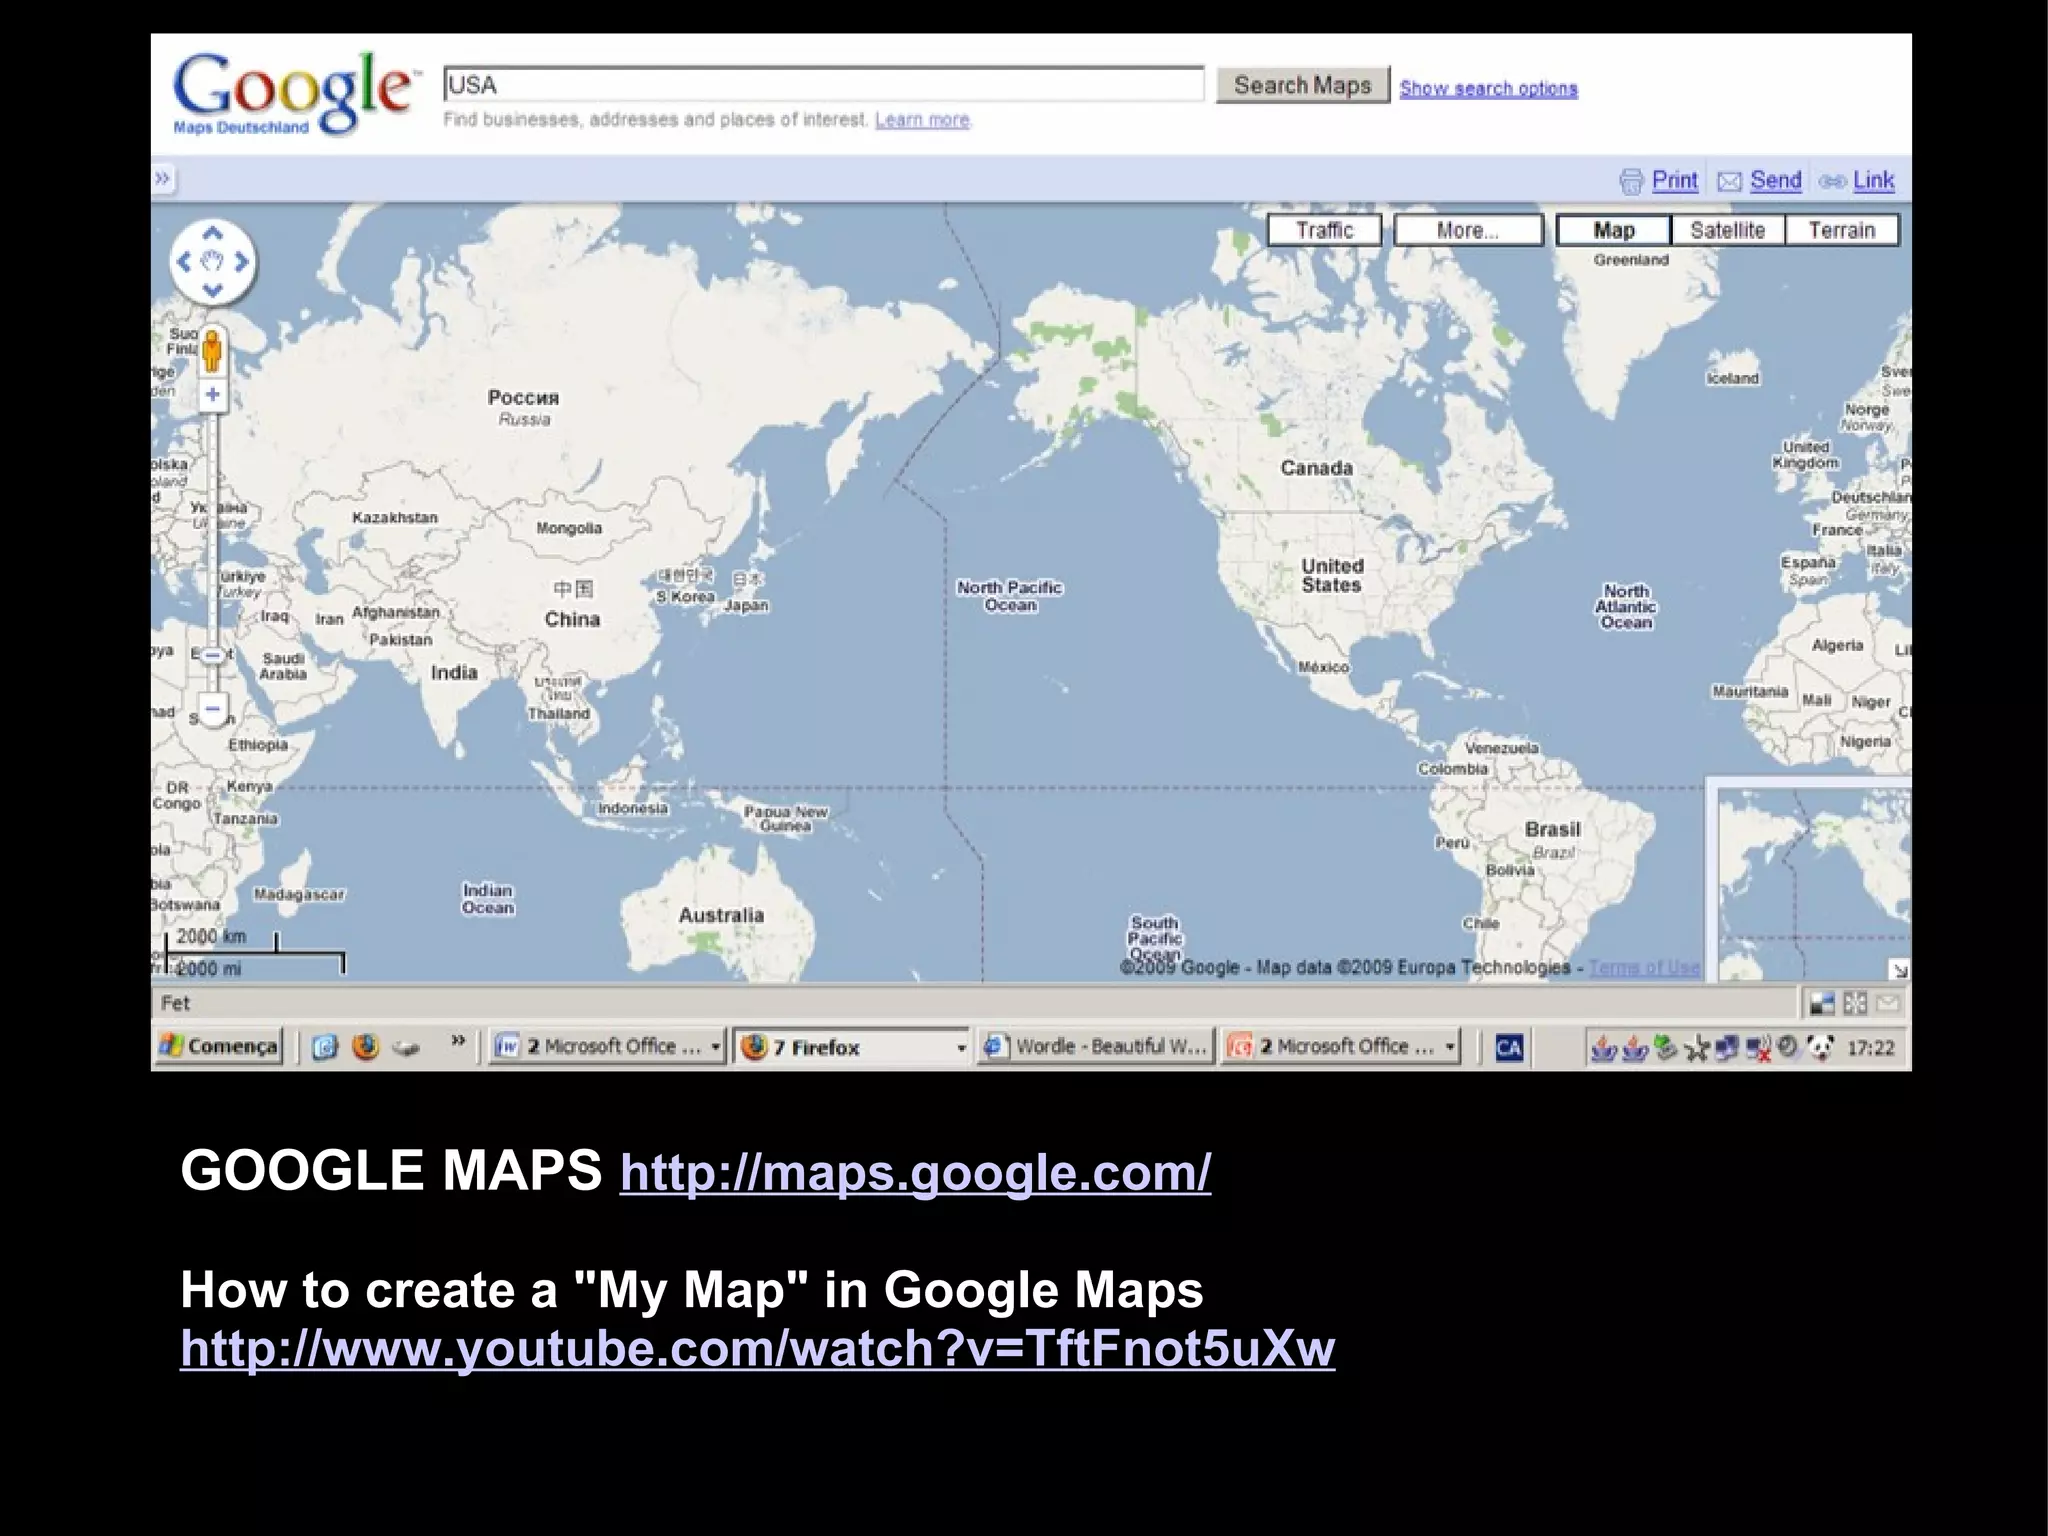Screen dimensions: 2048x1536
Task: Pan the map down with the arrow
Action: point(212,290)
